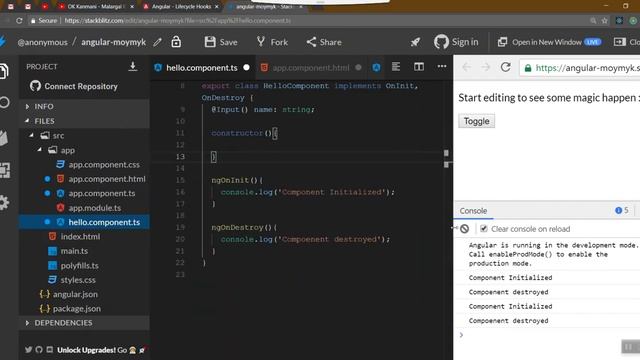The height and width of the screenshot is (360, 640).
Task: Expand the DEPENDENCIES section
Action: [x=84, y=323]
